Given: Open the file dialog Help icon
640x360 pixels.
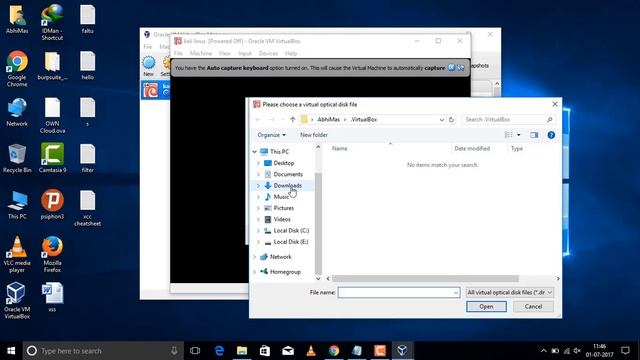Looking at the screenshot, I should (551, 135).
